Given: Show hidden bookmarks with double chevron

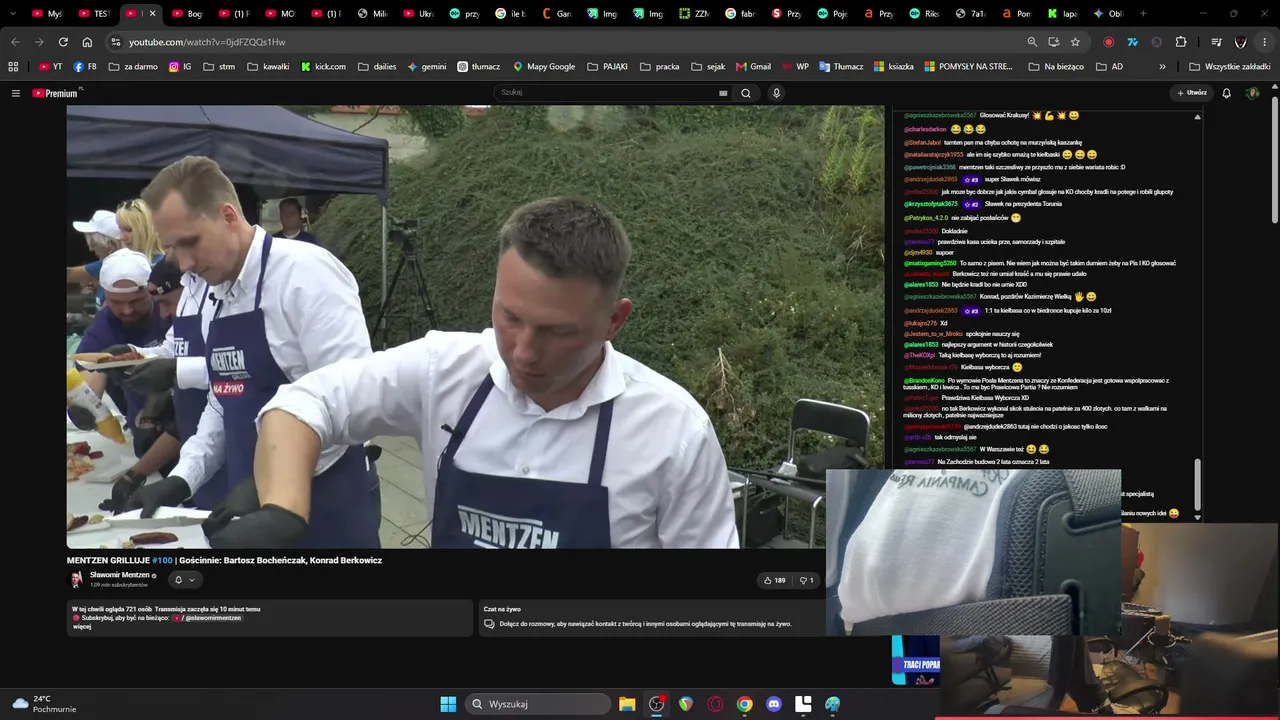Looking at the screenshot, I should tap(1162, 67).
